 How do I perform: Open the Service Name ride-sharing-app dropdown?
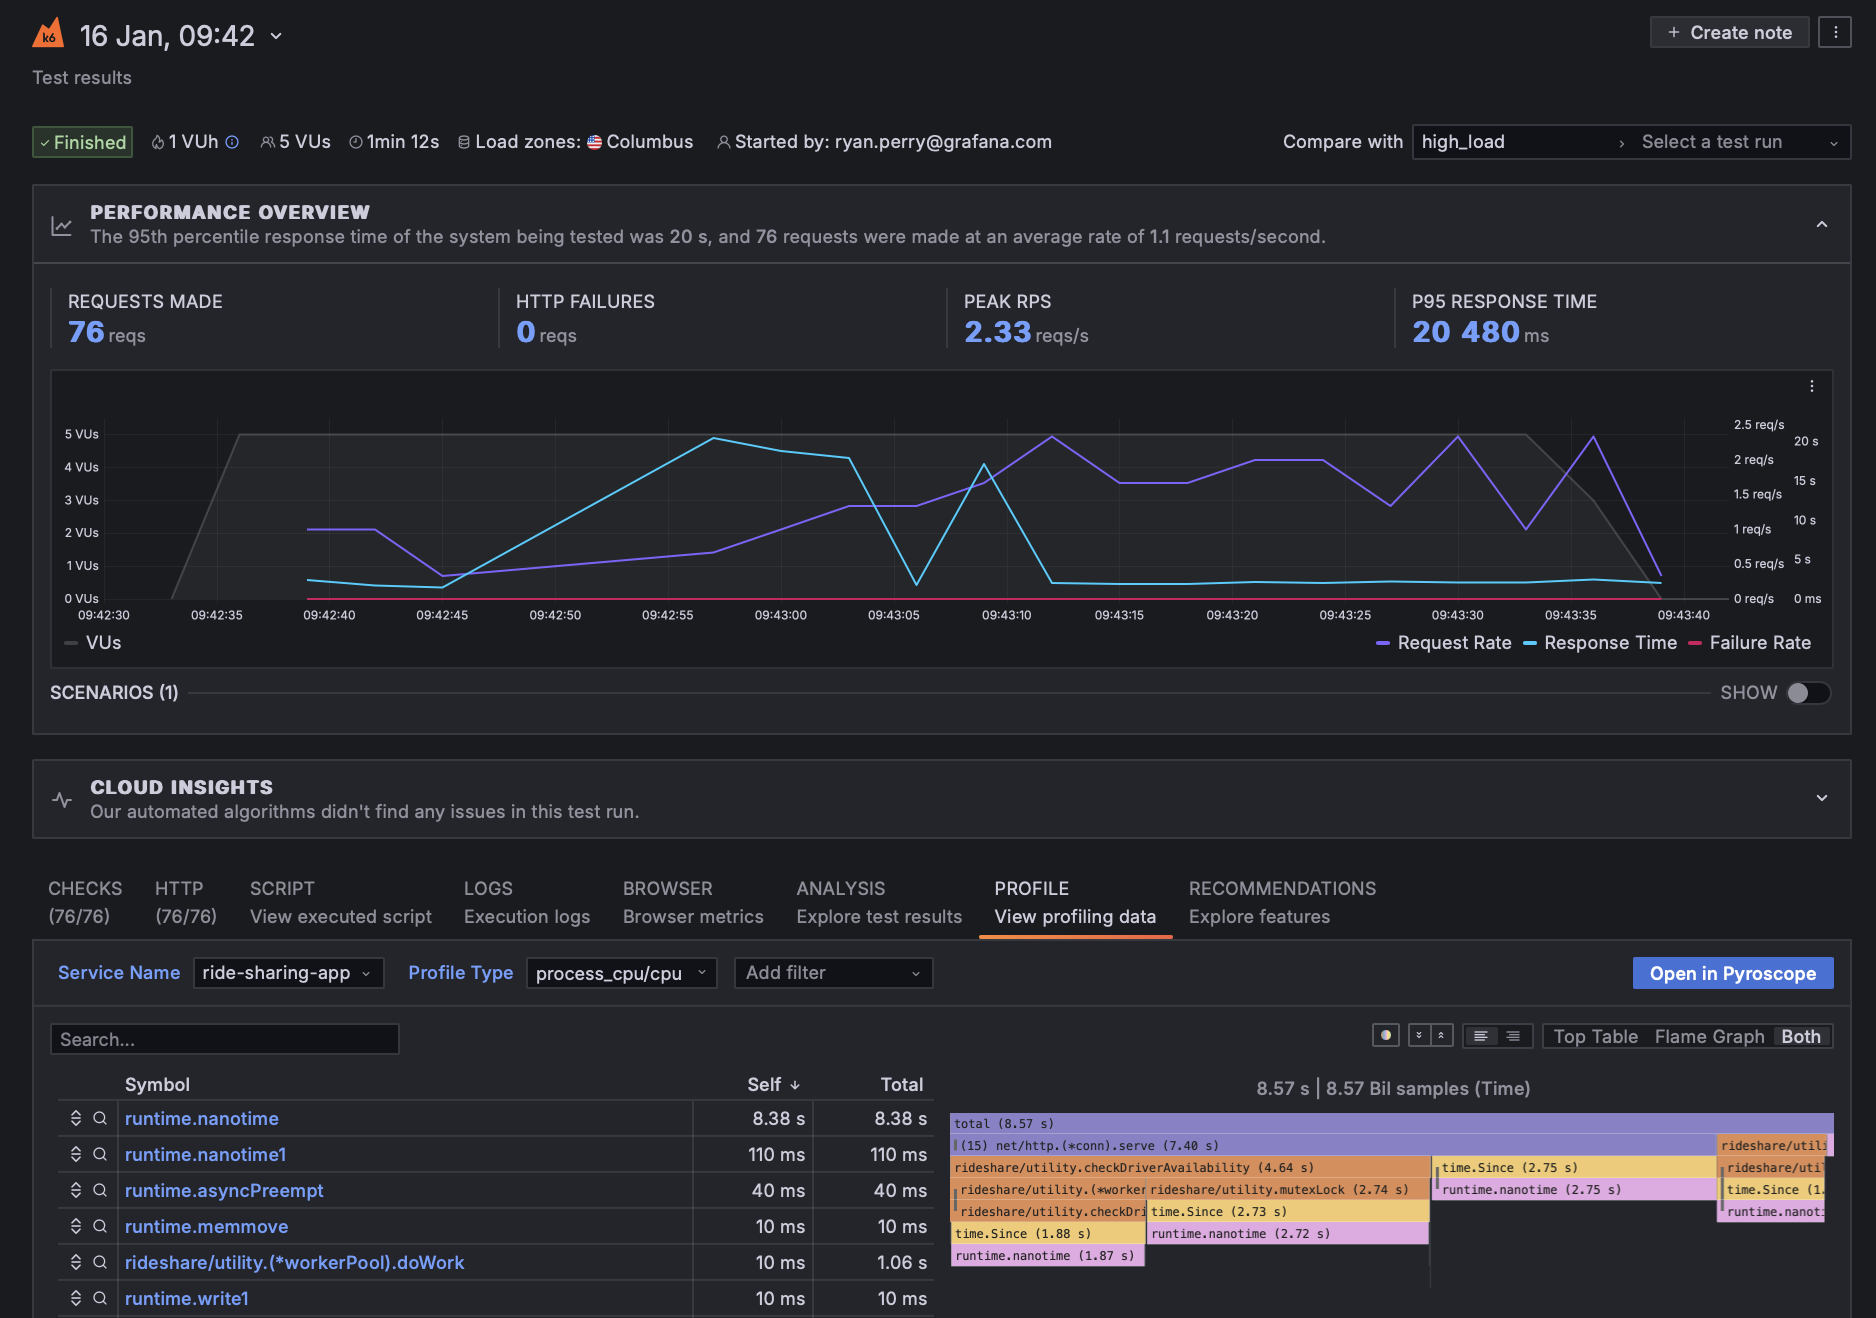point(288,973)
